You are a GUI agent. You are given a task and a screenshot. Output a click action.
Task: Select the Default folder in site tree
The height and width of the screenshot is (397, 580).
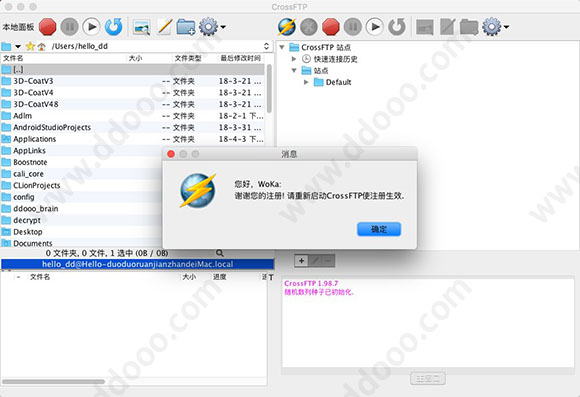click(333, 82)
